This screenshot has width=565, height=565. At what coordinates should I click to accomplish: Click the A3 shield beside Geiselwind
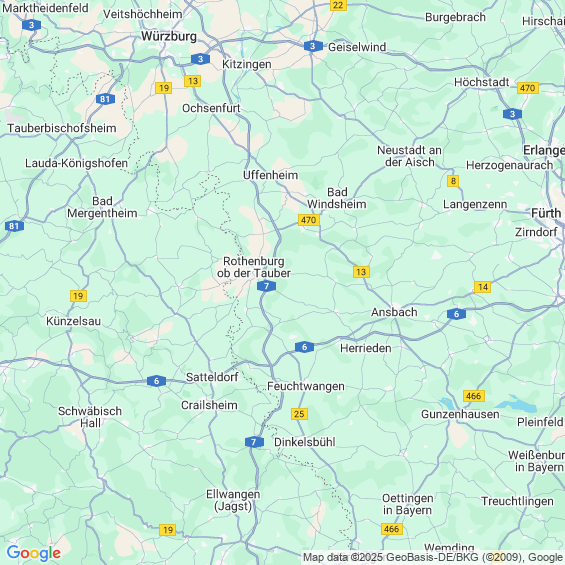coord(313,46)
